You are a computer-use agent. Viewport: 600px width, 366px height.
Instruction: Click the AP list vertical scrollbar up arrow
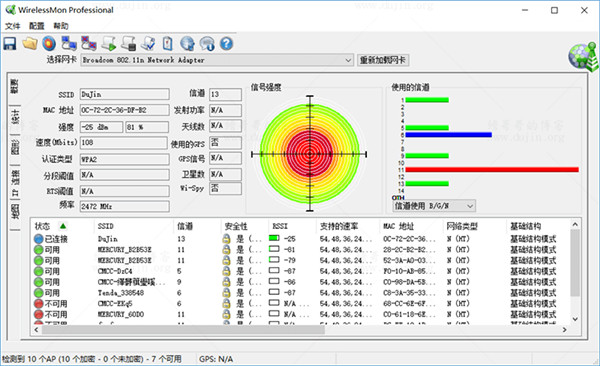tap(575, 224)
